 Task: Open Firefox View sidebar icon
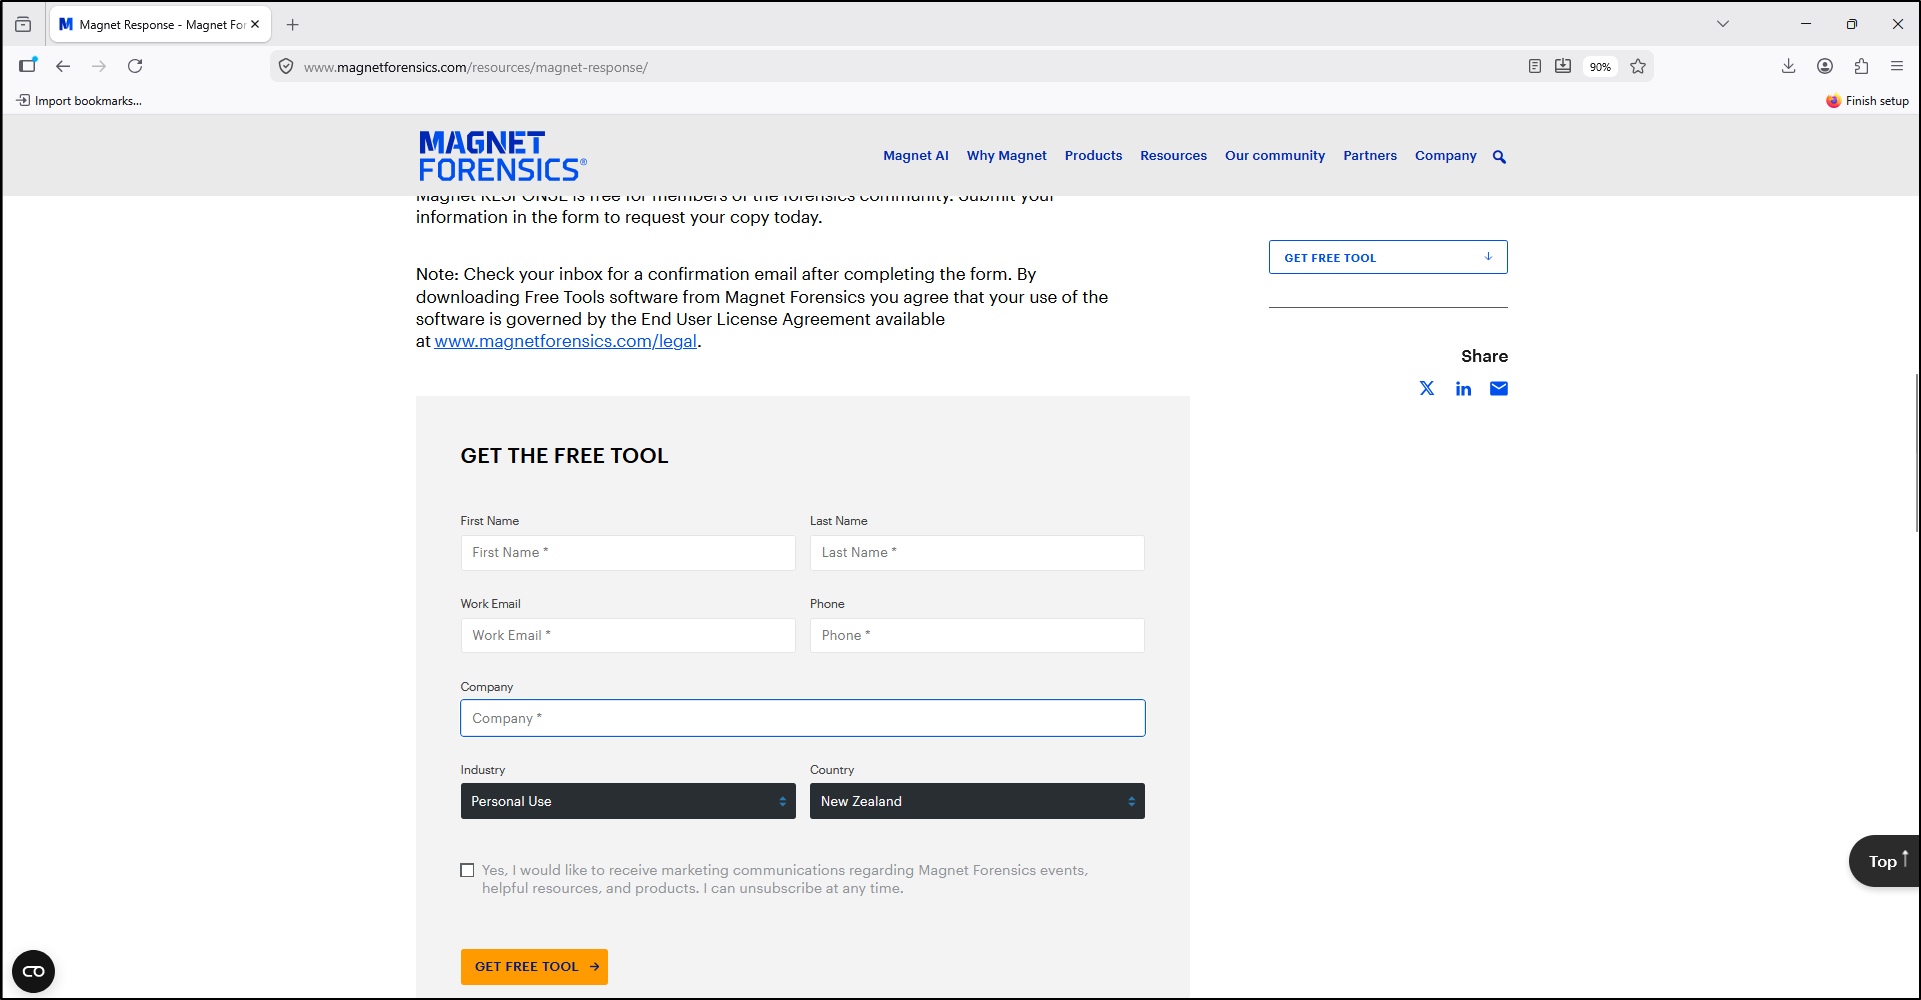tap(27, 66)
